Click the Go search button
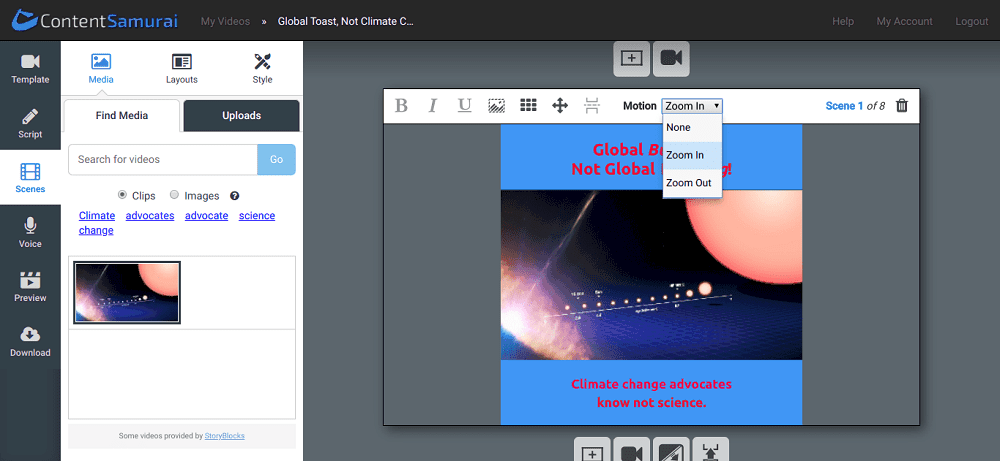The width and height of the screenshot is (1000, 461). pyautogui.click(x=276, y=159)
